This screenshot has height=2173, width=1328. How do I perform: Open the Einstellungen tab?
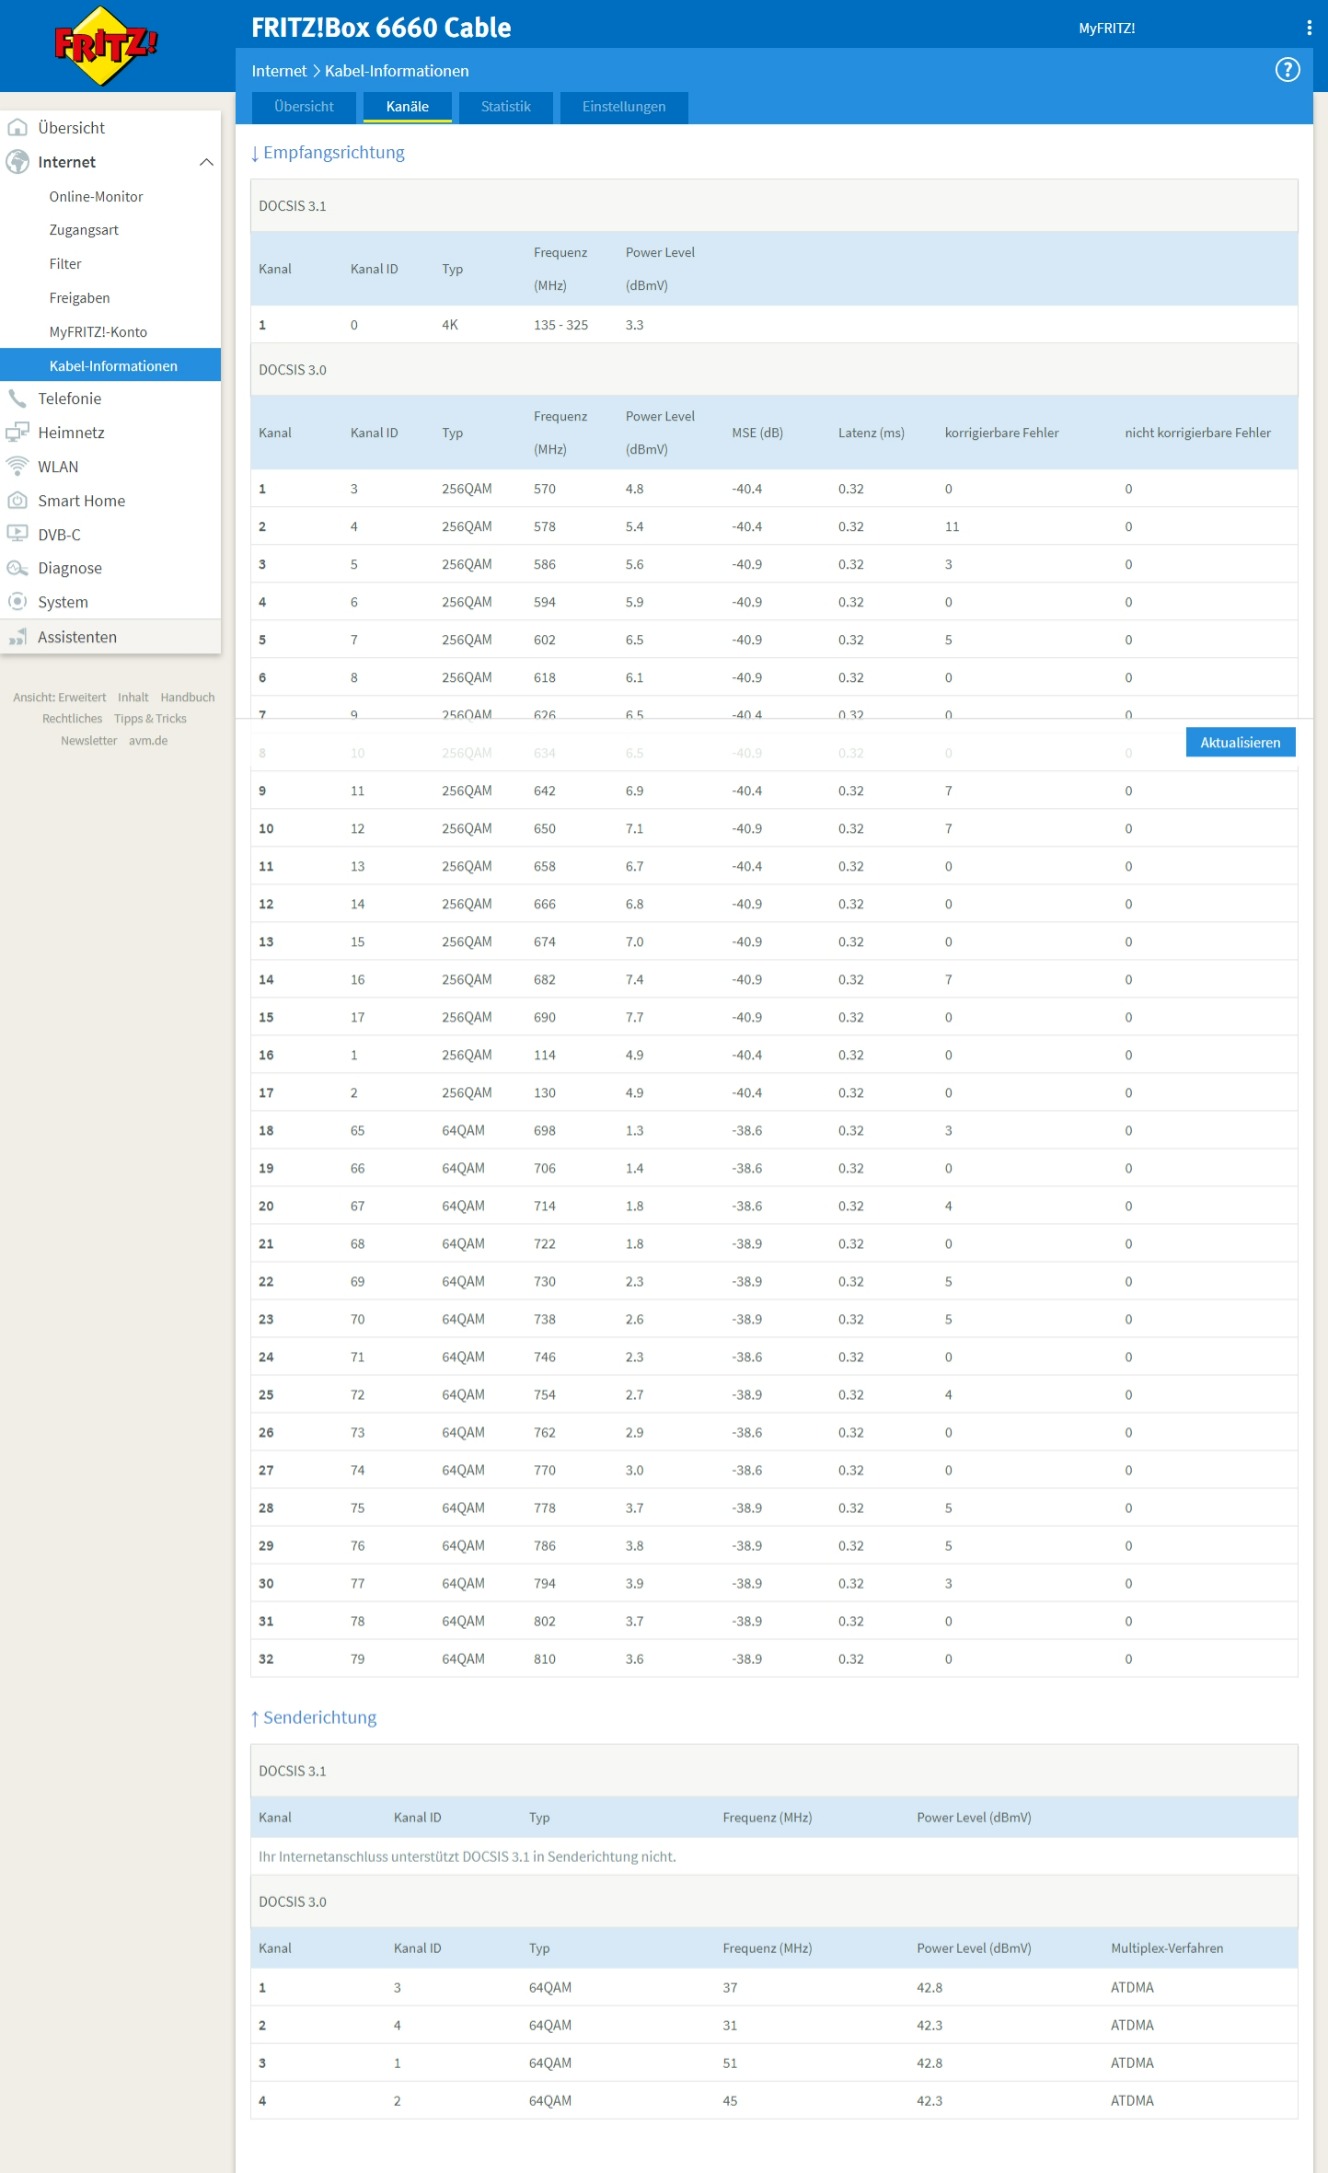[624, 107]
